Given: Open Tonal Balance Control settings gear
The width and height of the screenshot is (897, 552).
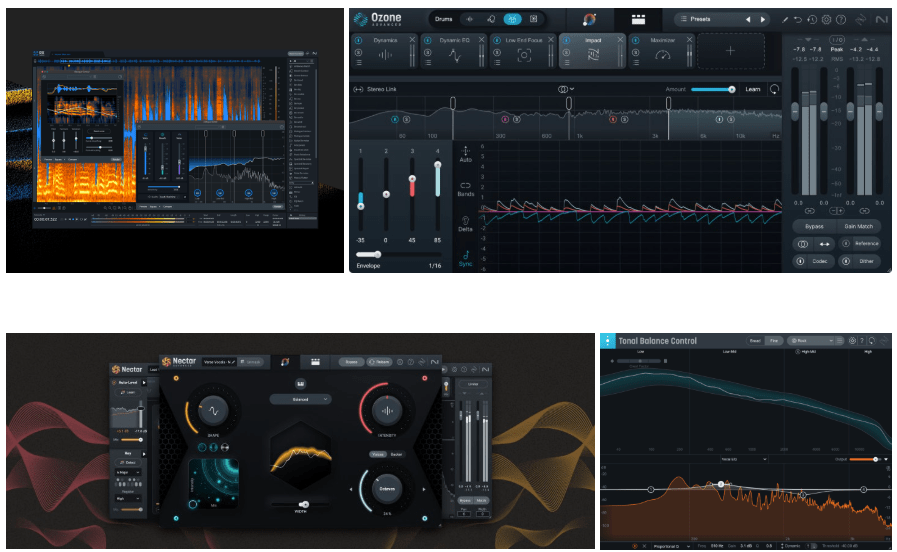Looking at the screenshot, I should click(851, 341).
